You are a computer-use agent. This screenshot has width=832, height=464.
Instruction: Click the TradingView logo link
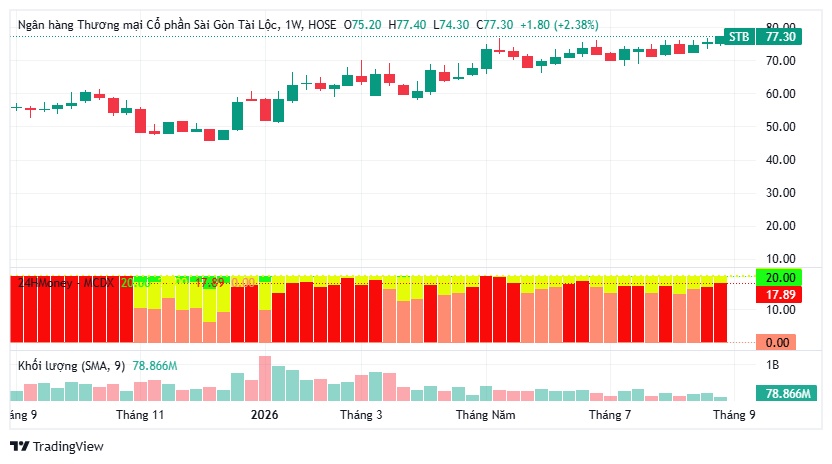pos(57,446)
